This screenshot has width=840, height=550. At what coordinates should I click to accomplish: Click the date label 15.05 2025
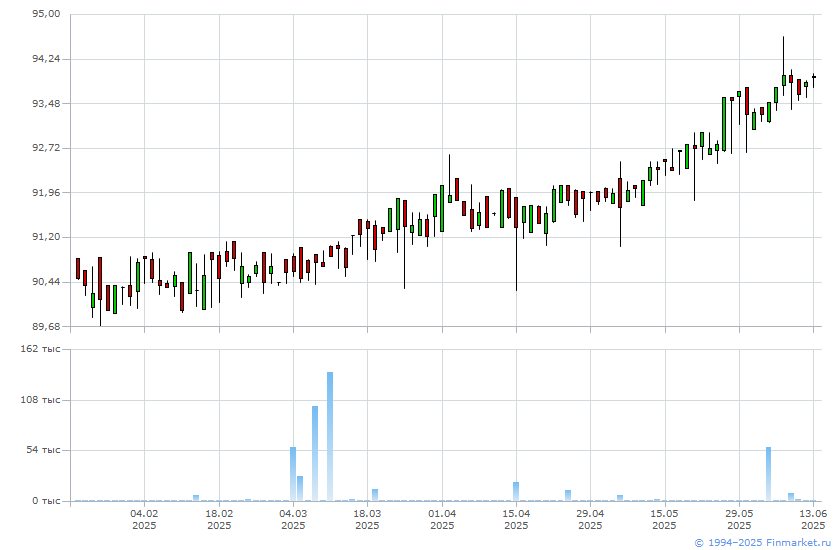pos(665,519)
